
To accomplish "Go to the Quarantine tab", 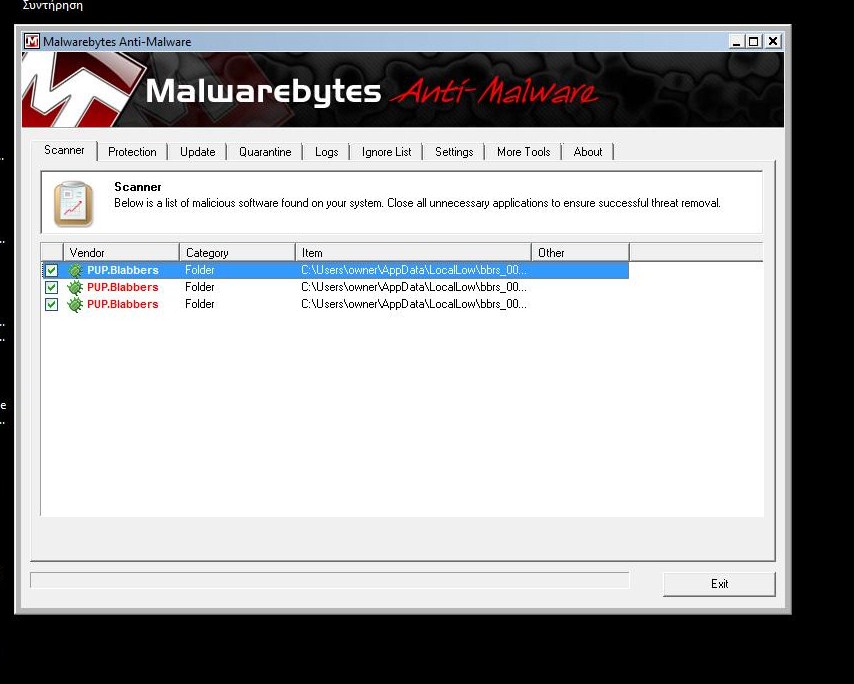I will (265, 152).
